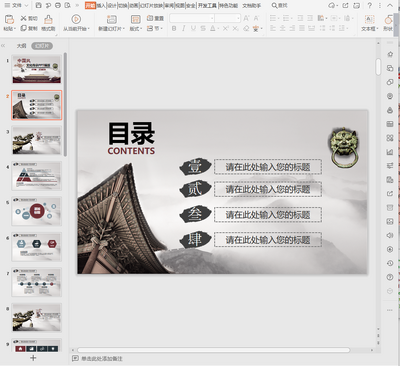Click the ellipsis more icon in right sidebar

(x=390, y=310)
